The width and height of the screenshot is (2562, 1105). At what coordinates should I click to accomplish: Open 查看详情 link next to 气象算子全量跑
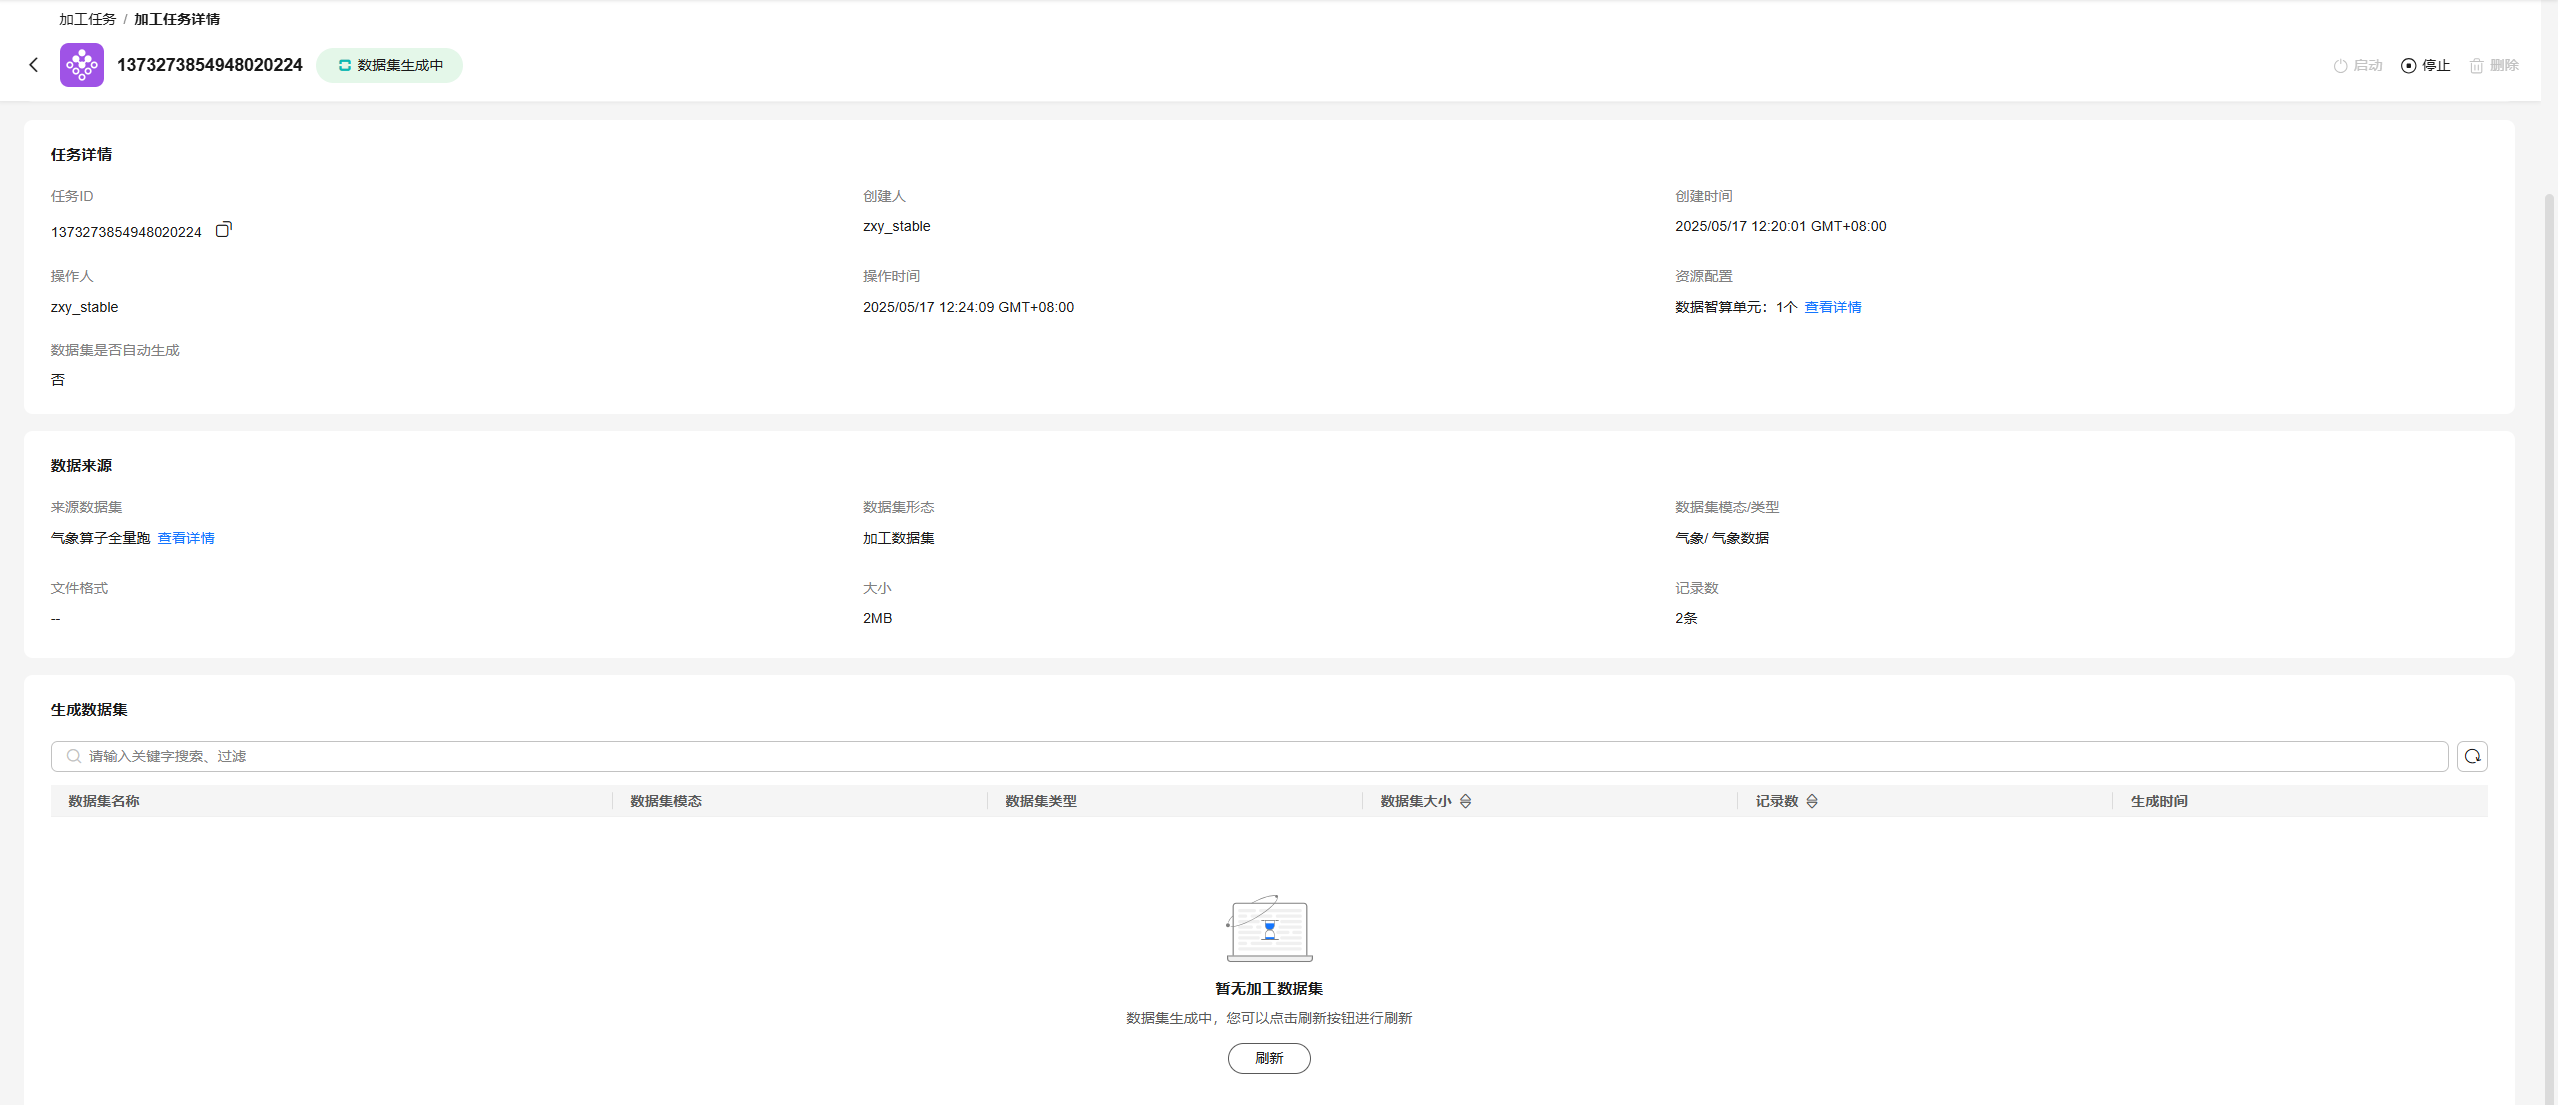tap(186, 538)
